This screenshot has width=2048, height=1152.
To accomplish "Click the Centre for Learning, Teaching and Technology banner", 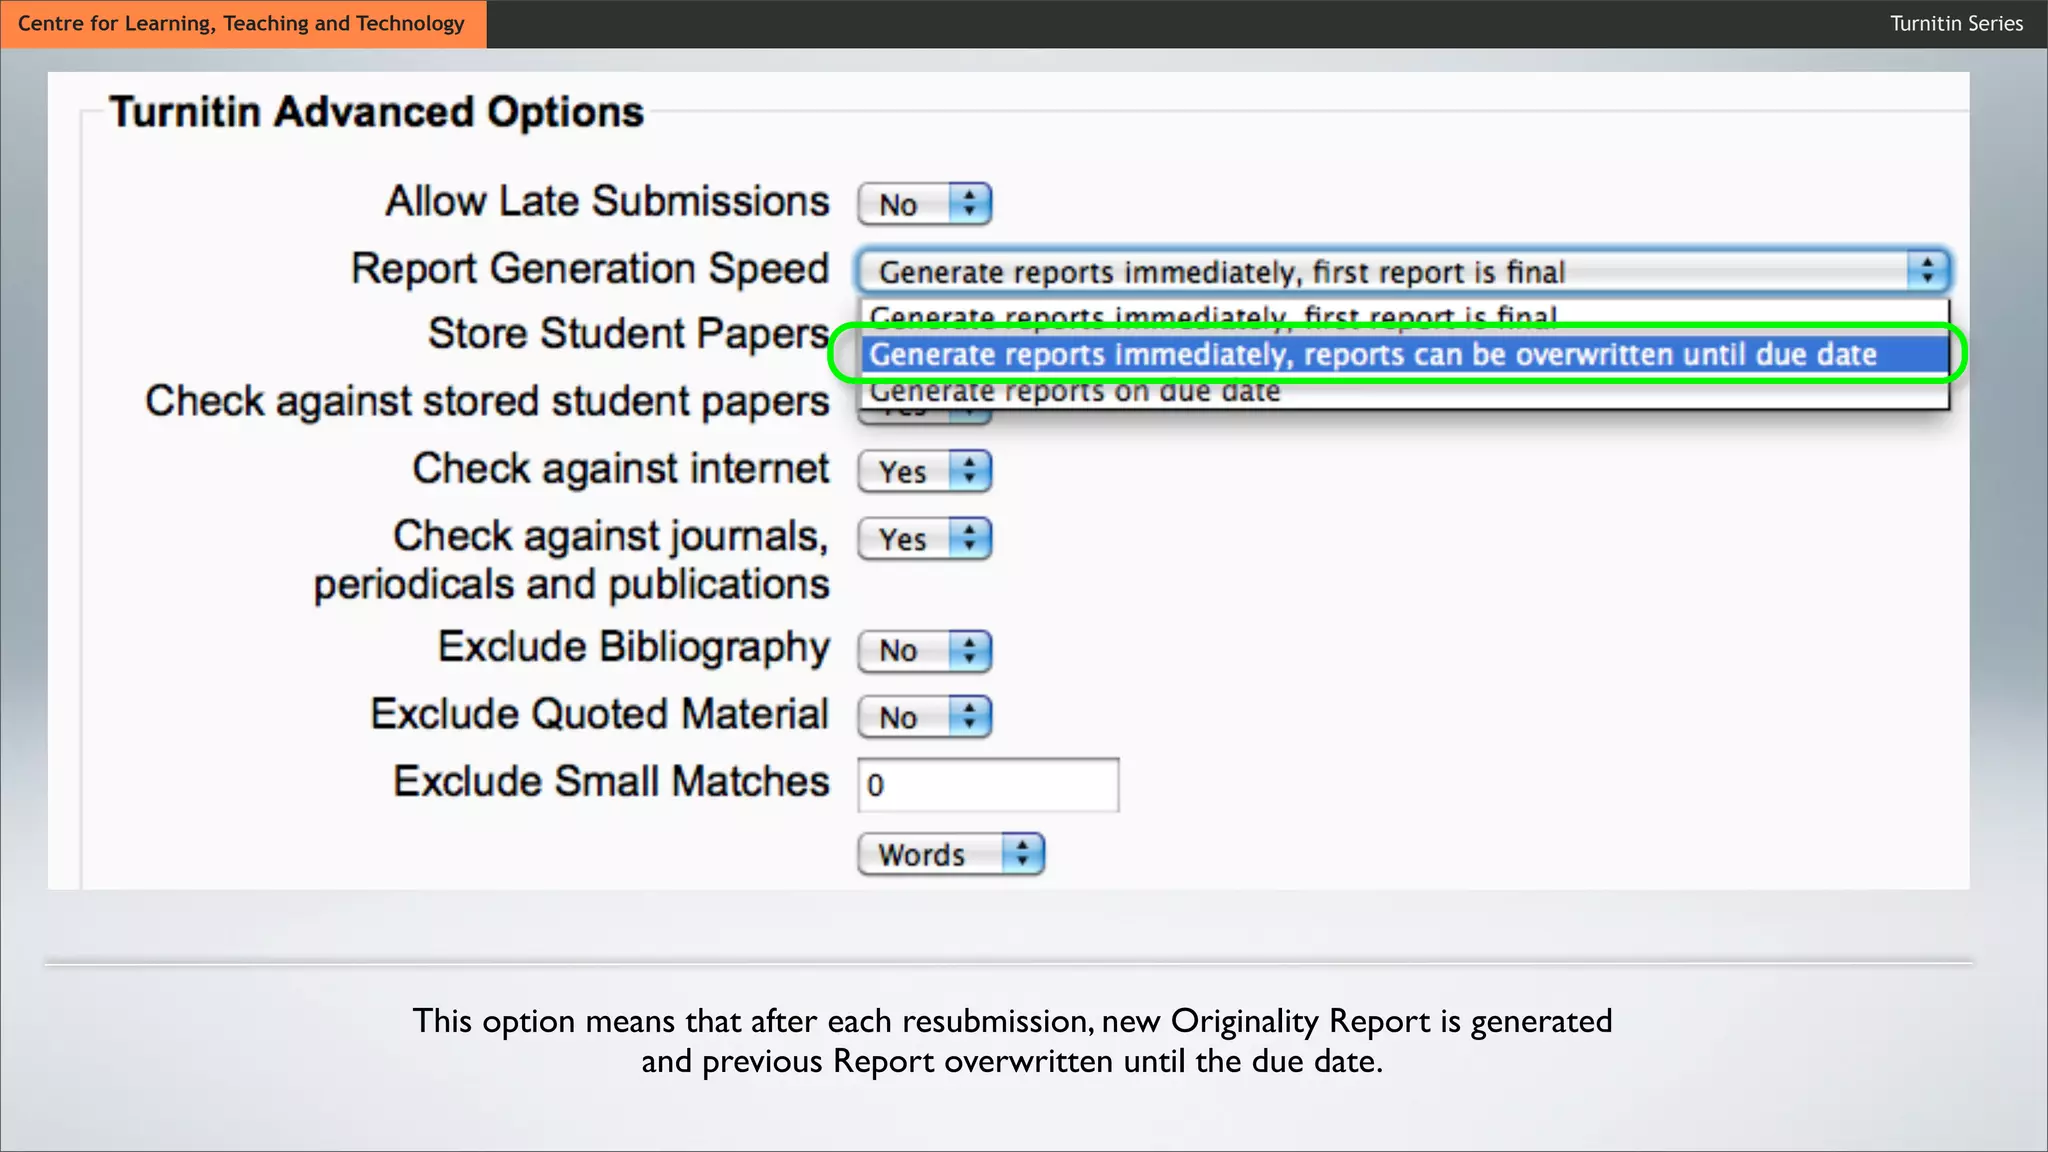I will pyautogui.click(x=242, y=24).
